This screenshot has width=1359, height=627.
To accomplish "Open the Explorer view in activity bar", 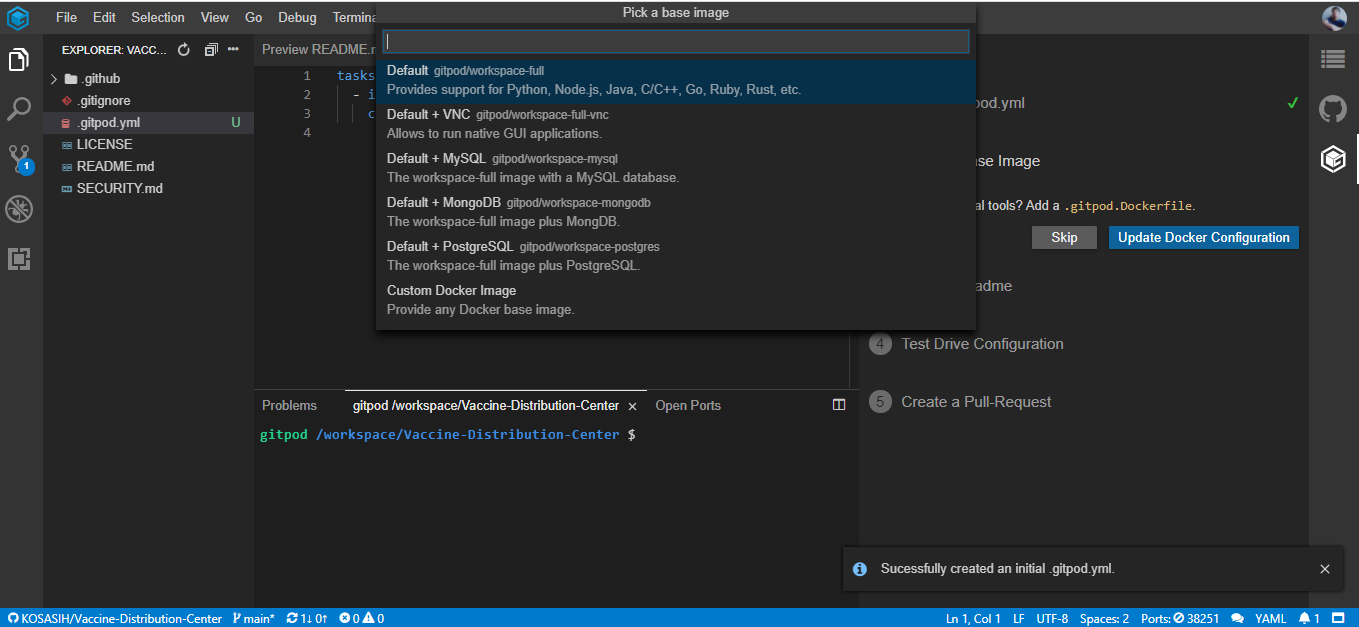I will (x=19, y=60).
